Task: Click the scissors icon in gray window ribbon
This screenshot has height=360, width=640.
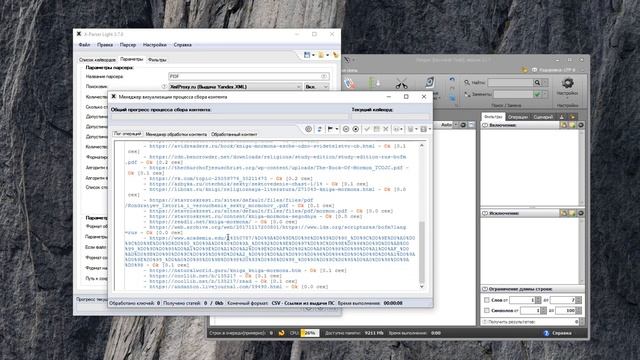Action: (402, 84)
